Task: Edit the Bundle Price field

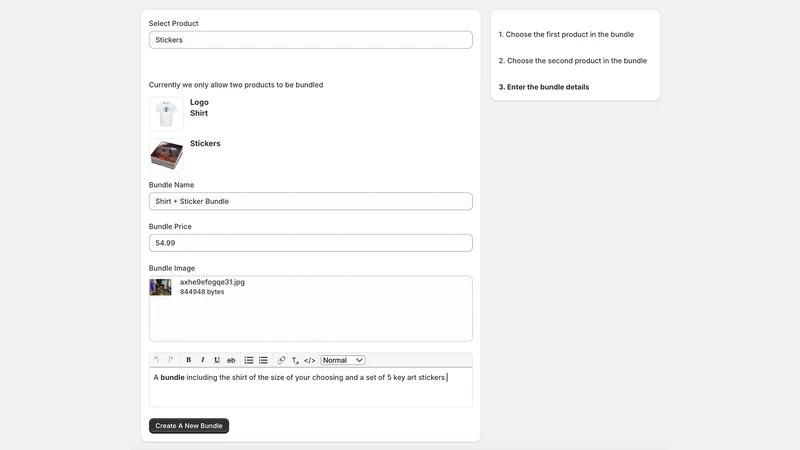Action: click(x=311, y=243)
